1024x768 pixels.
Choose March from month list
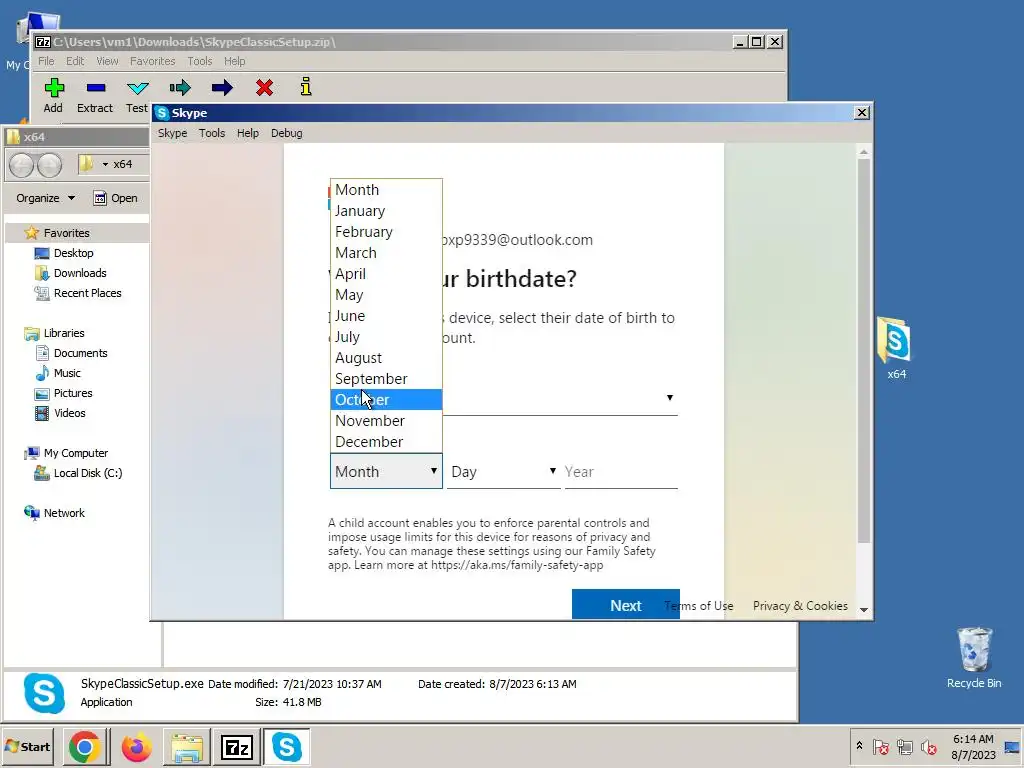pos(386,253)
